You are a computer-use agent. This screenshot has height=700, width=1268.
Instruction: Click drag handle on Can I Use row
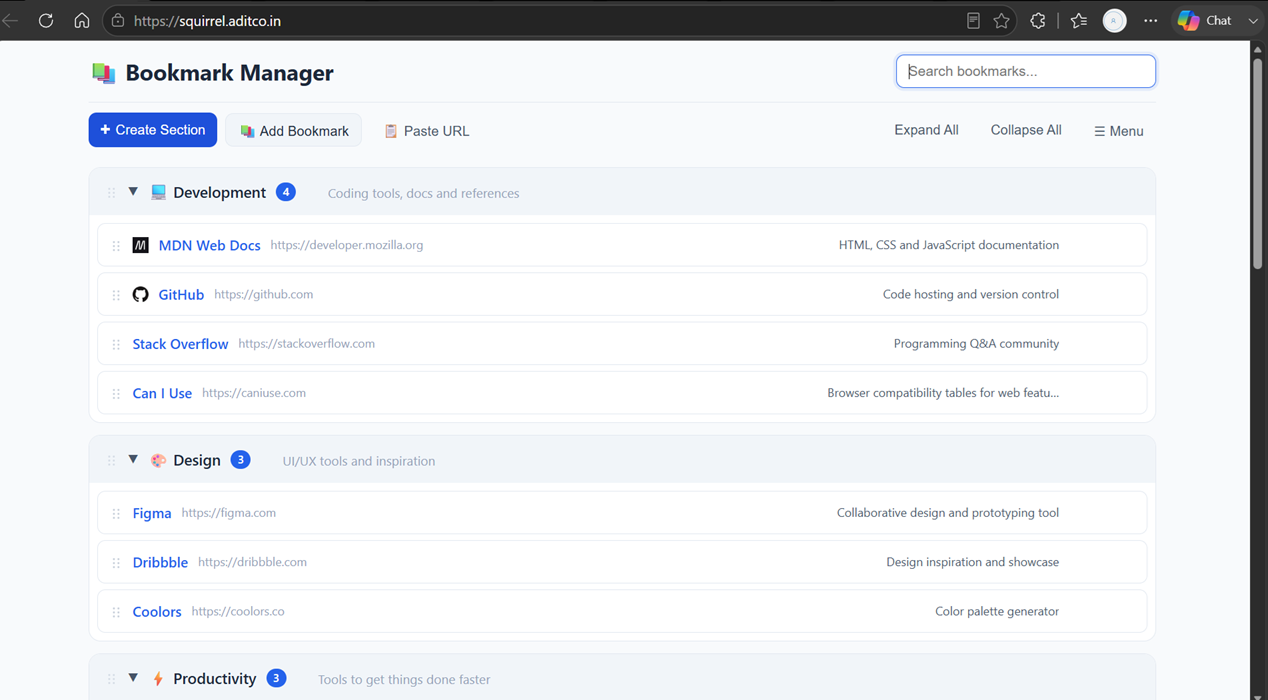tap(116, 394)
